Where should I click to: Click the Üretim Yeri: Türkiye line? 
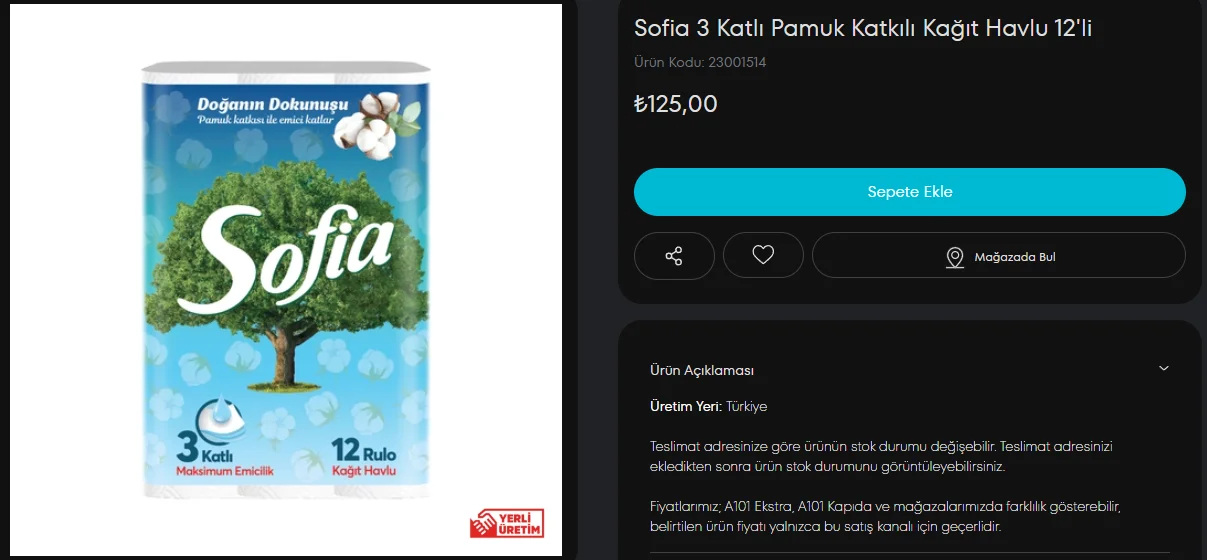(x=708, y=406)
